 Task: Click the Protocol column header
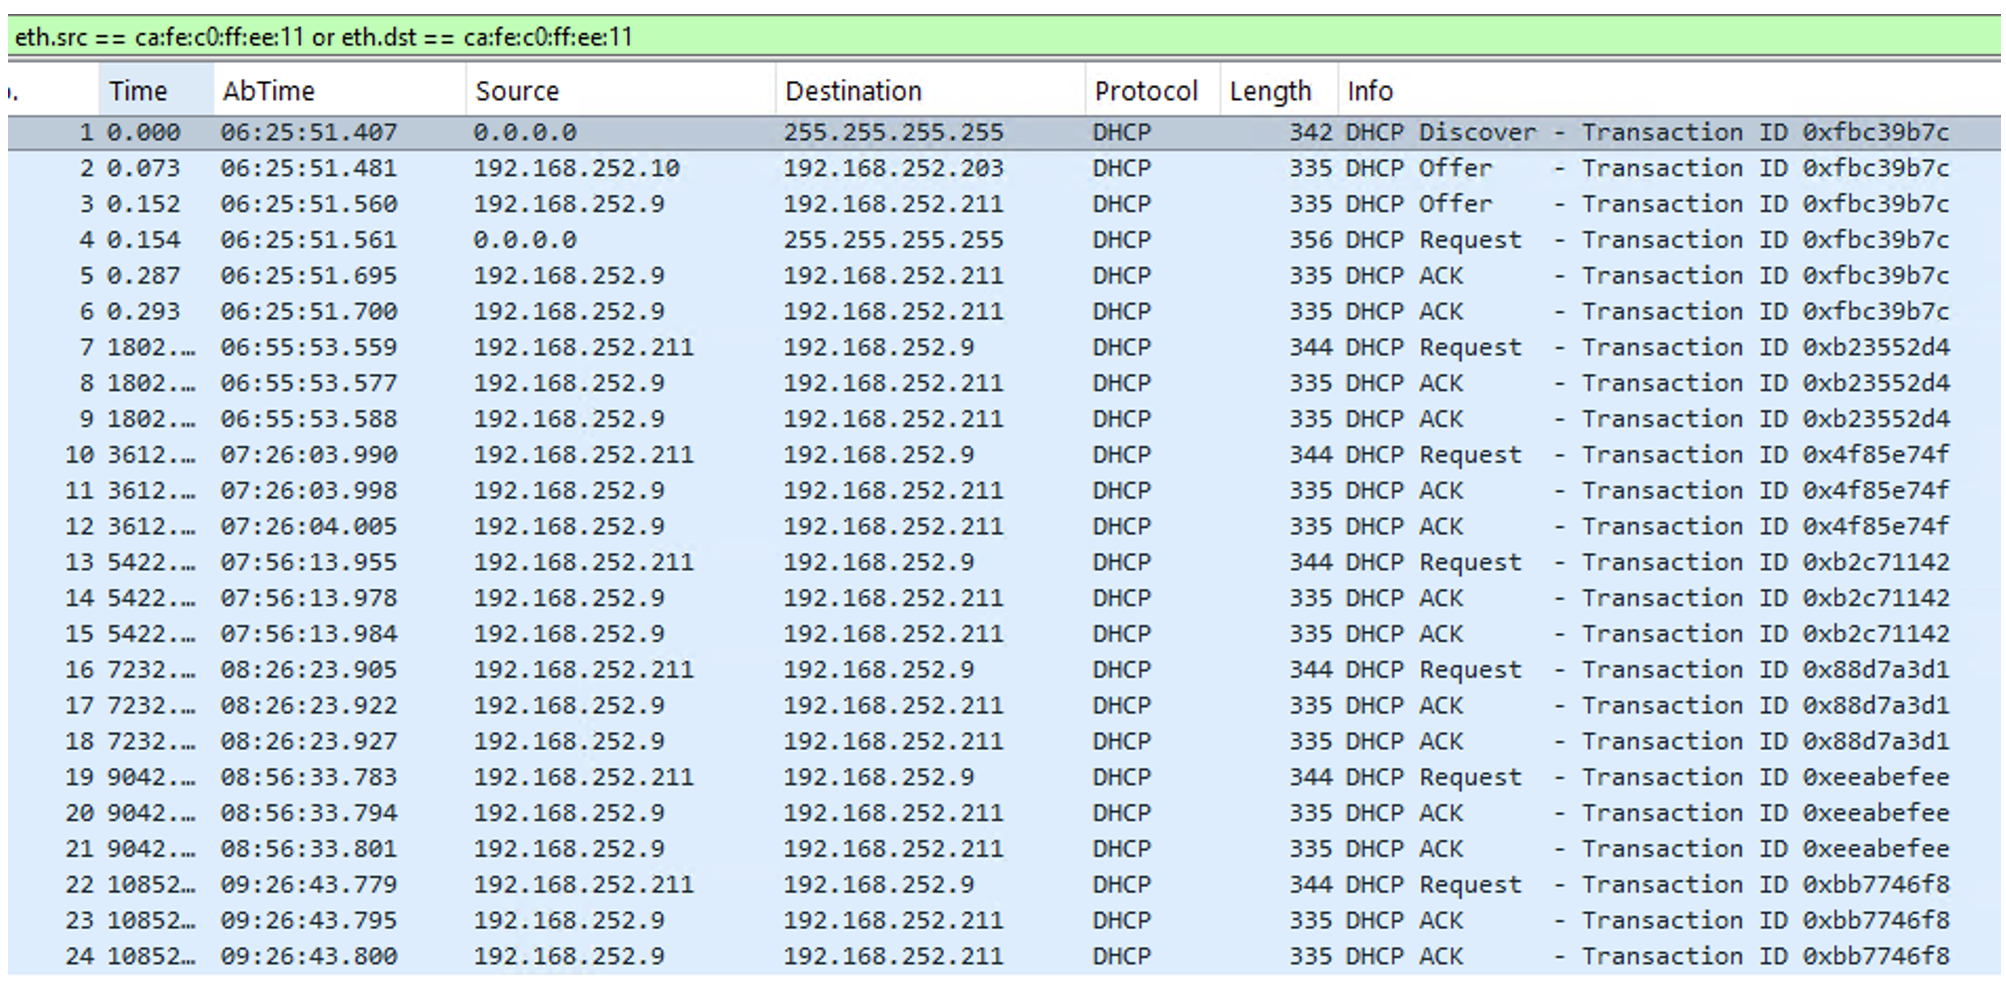[x=1153, y=91]
